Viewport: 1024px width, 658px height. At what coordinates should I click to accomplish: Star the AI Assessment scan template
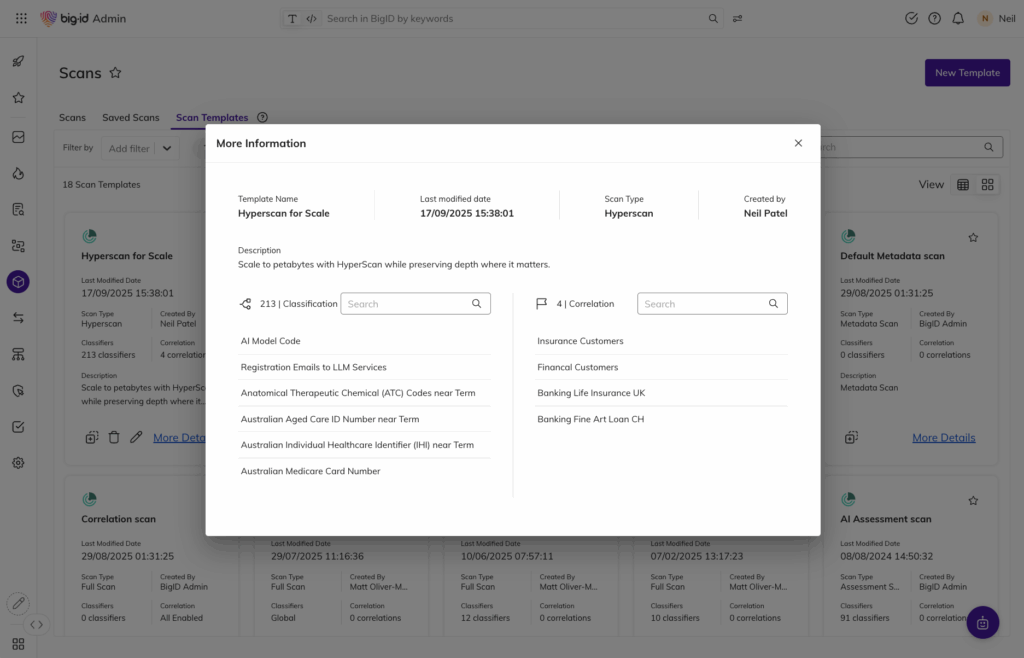973,501
